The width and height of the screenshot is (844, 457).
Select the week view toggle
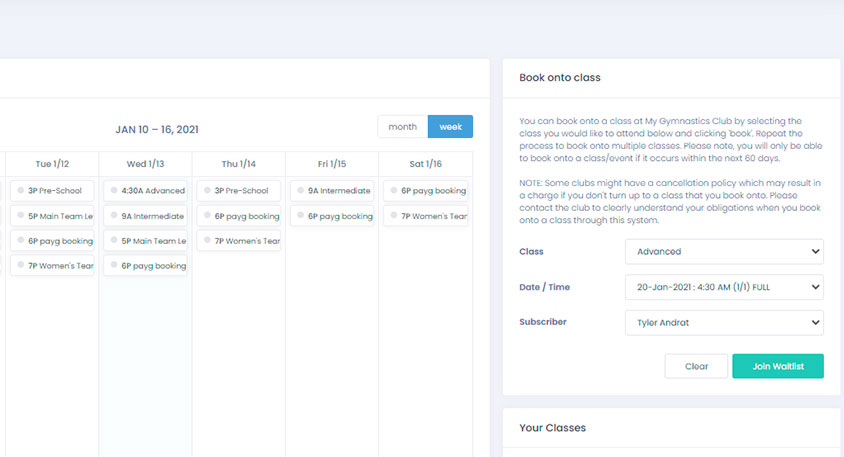click(450, 127)
